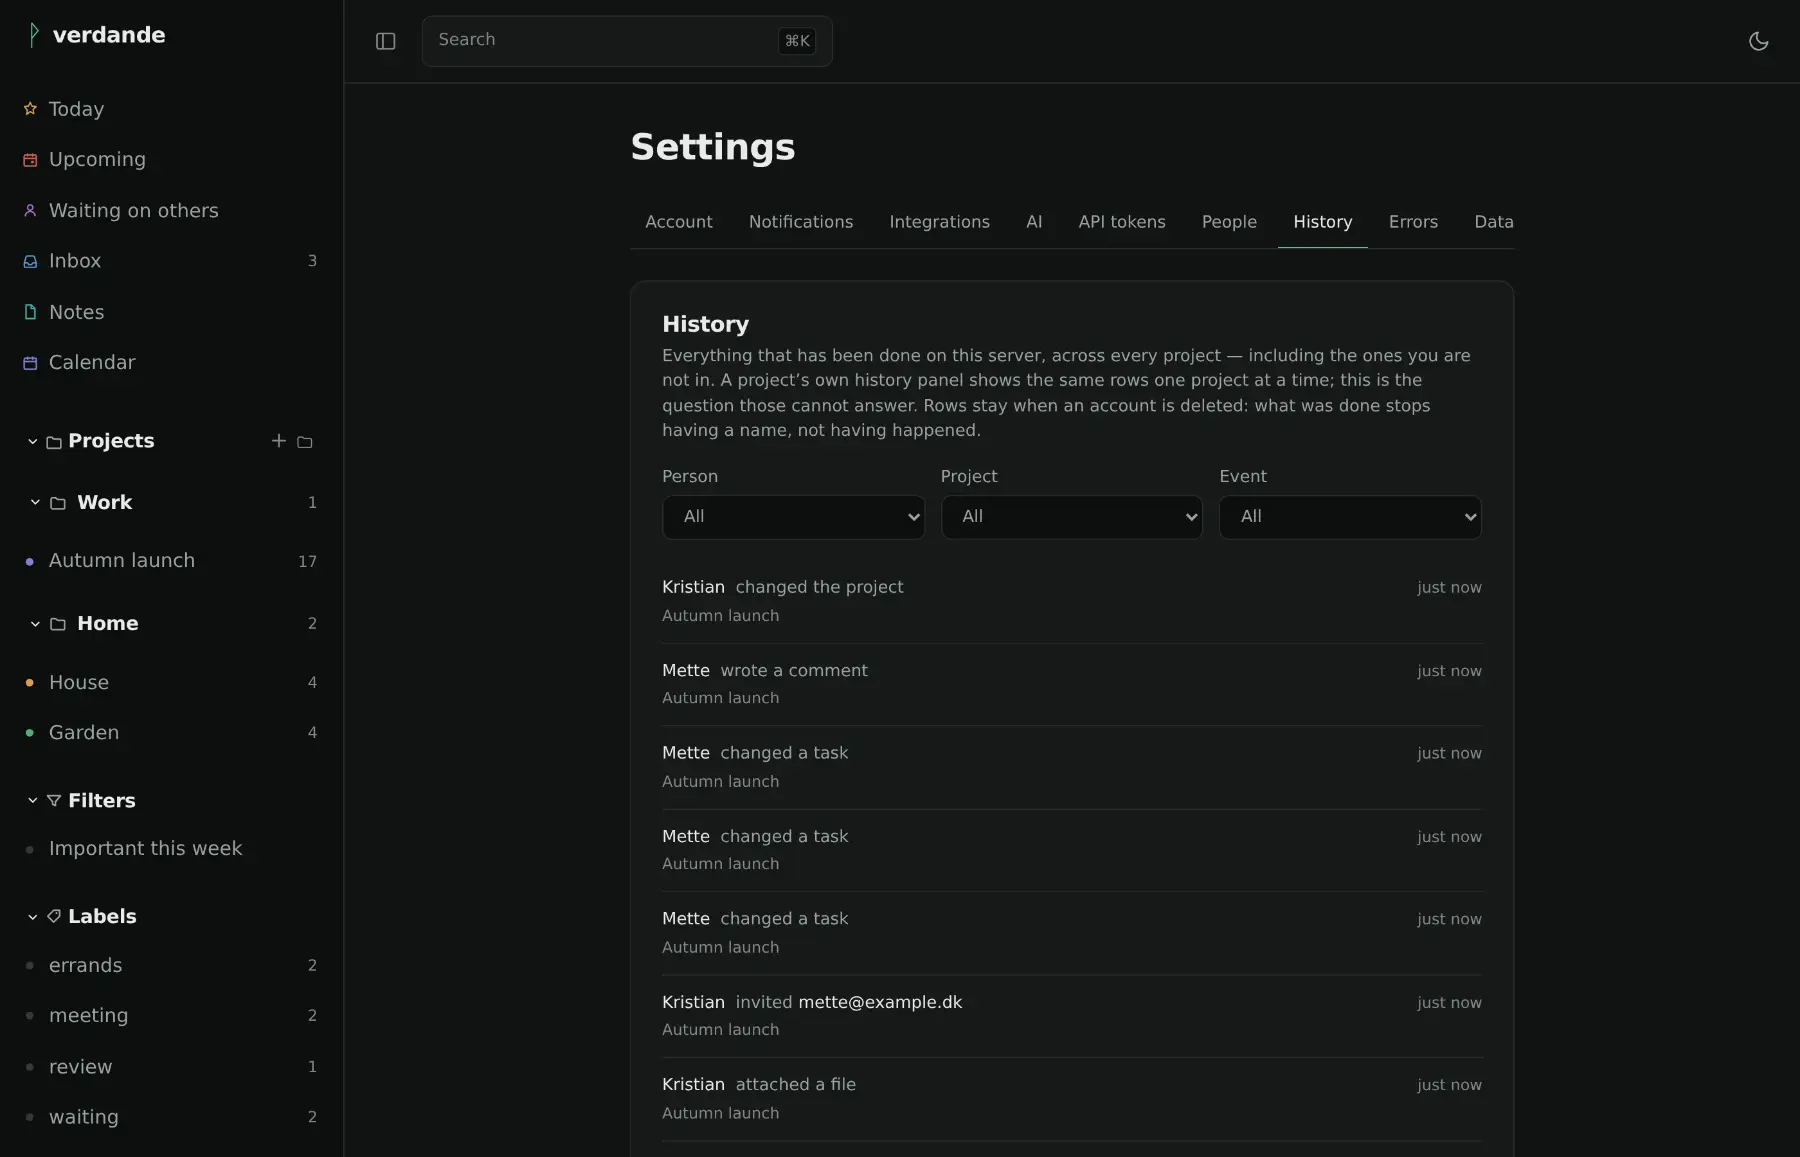Open the AI settings tab
Screen dimensions: 1800x1157
(x=1034, y=222)
